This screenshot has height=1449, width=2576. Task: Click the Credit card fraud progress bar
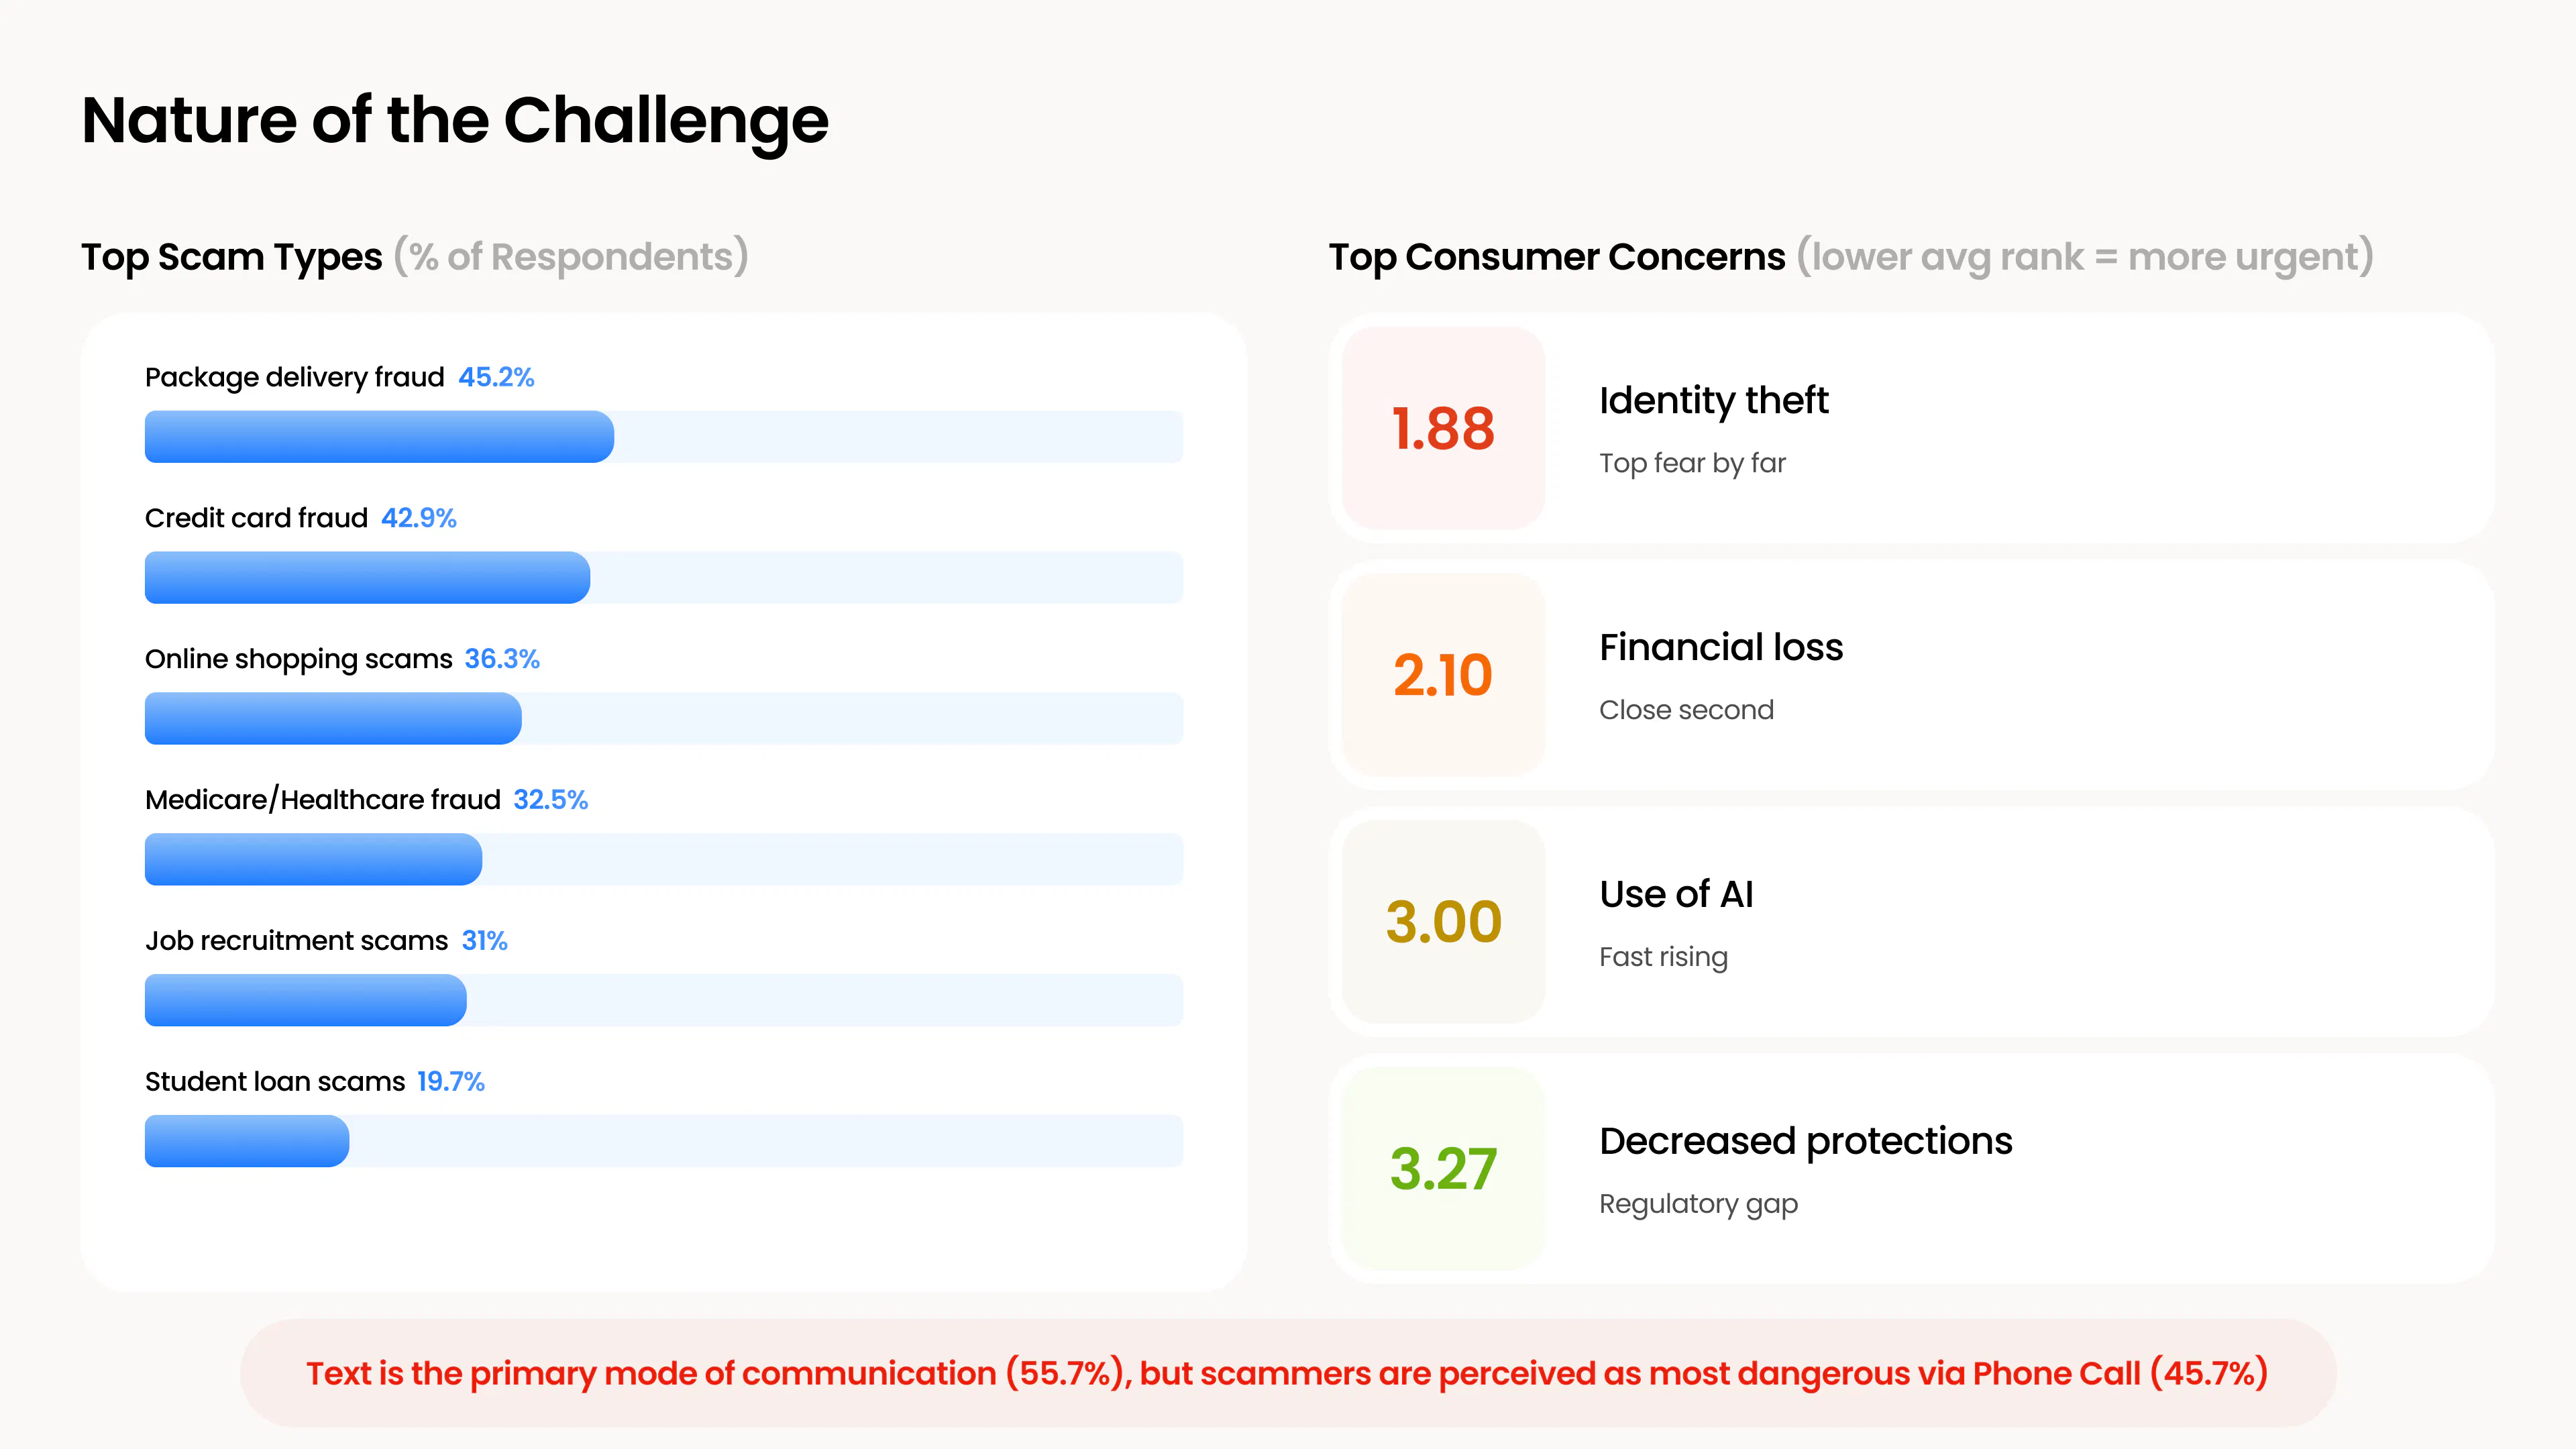663,578
